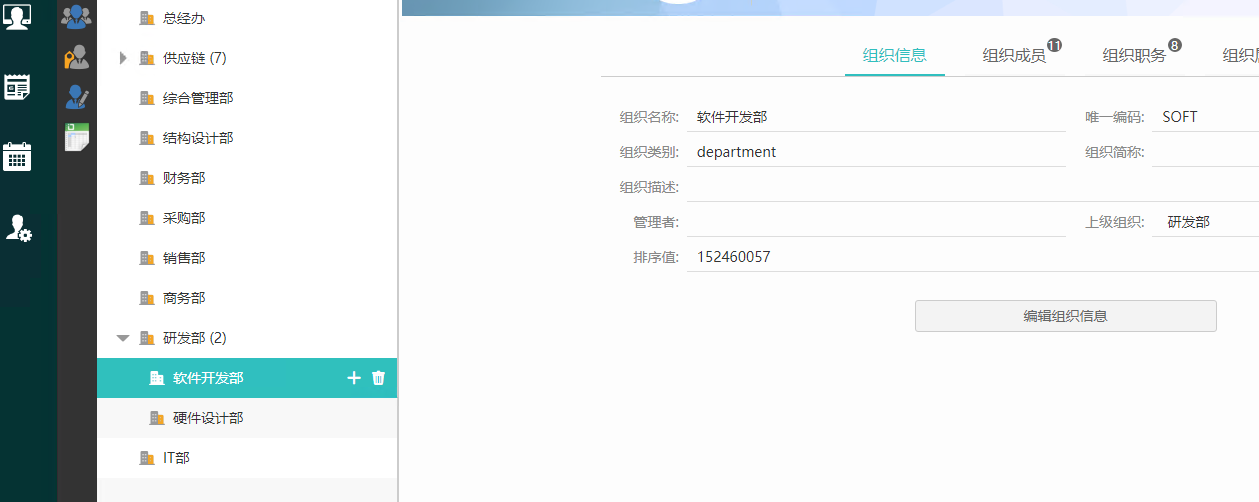Open the news board icon in dark sidebar
Viewport: 1259px width, 502px height.
coord(17,87)
